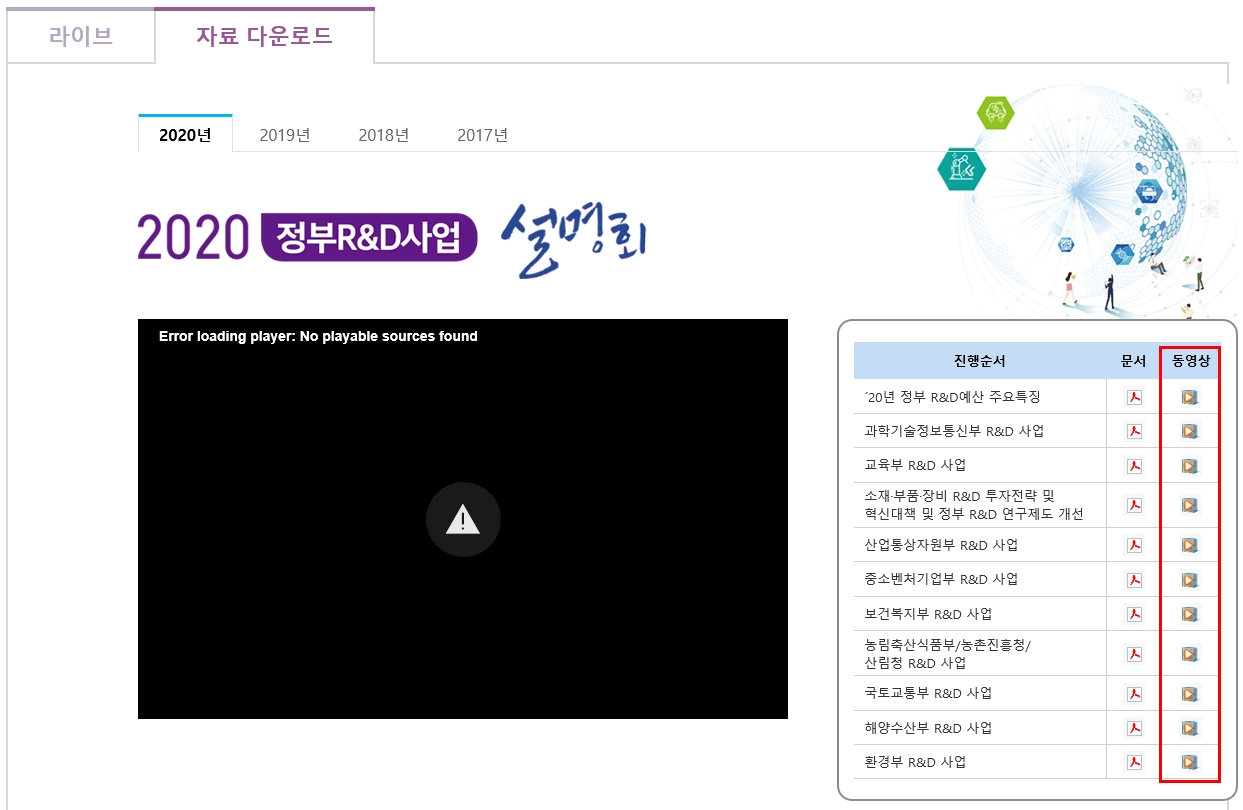Screen dimensions: 1243x810
Task: Play video for 환경부 R&D 사업
Action: (1189, 762)
